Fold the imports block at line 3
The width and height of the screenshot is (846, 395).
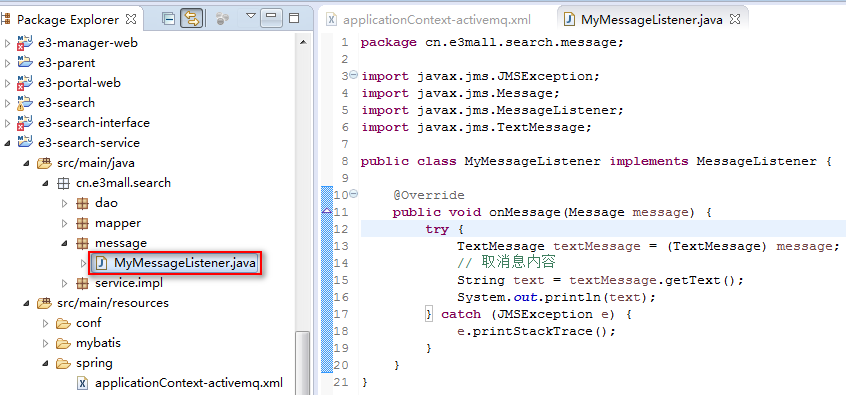(353, 75)
